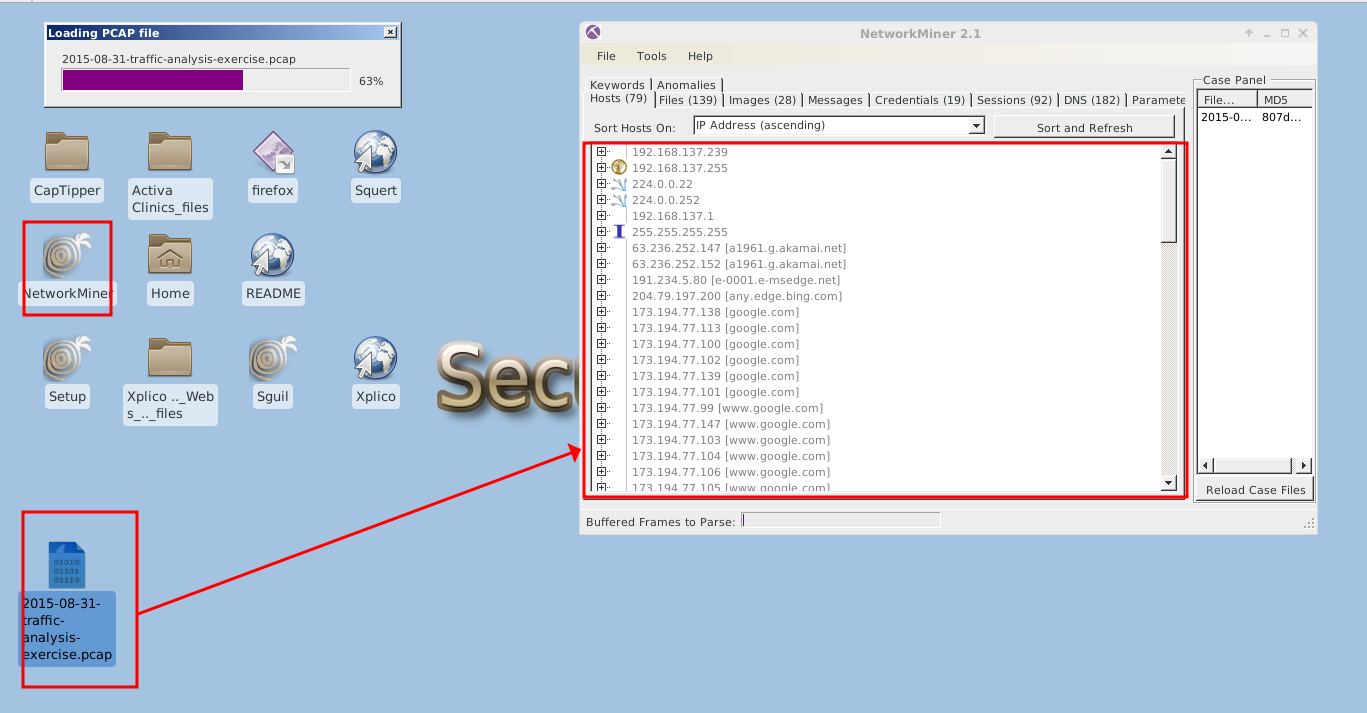Select host 173.194.77.100 [google.com]
Screen dimensions: 1367x713
715,344
